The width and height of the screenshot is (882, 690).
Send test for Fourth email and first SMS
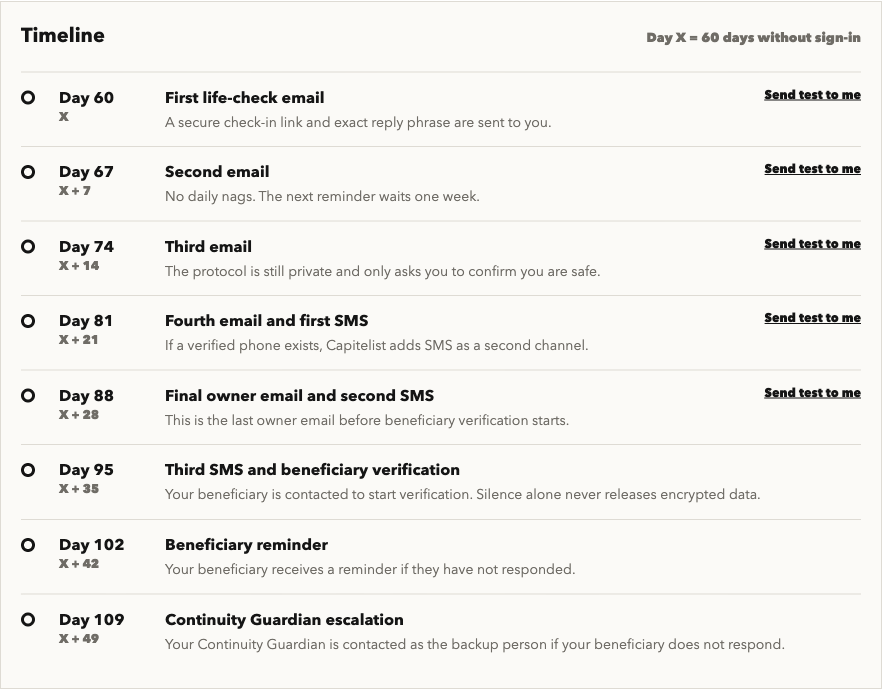pyautogui.click(x=812, y=318)
